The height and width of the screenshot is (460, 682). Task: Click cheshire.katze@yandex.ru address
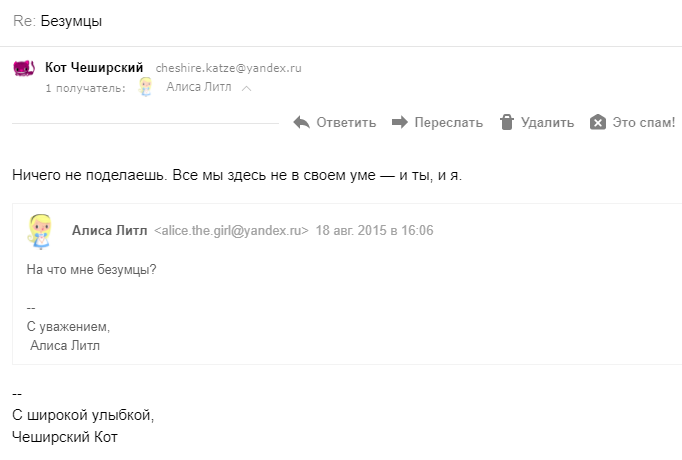[x=228, y=68]
